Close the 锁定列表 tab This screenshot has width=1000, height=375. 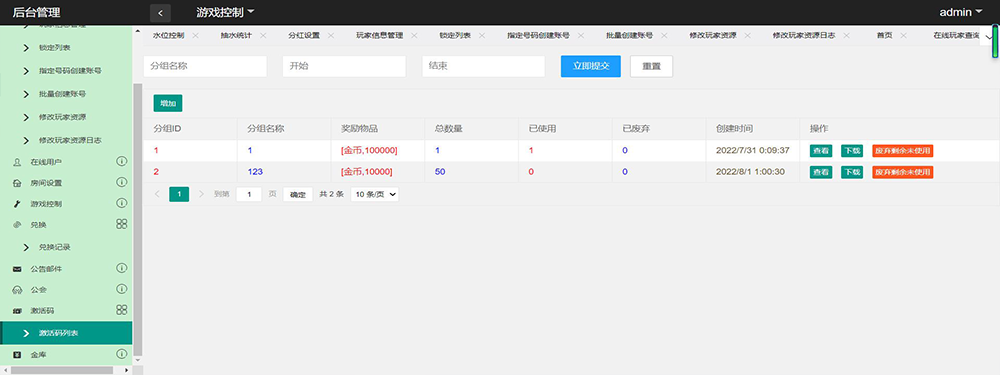(x=482, y=36)
